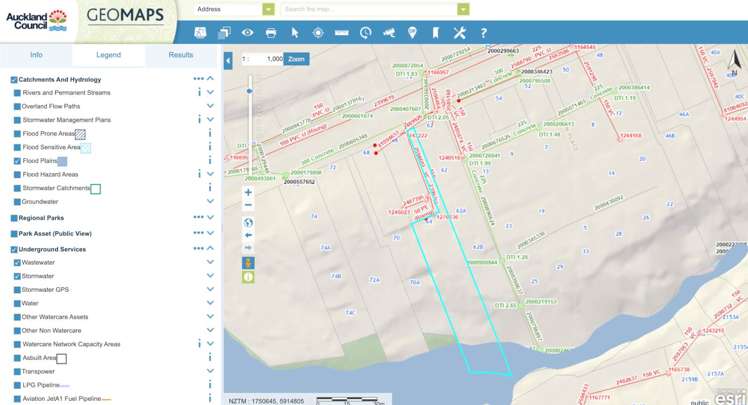Click the map zoom level slider handle

pyautogui.click(x=249, y=91)
